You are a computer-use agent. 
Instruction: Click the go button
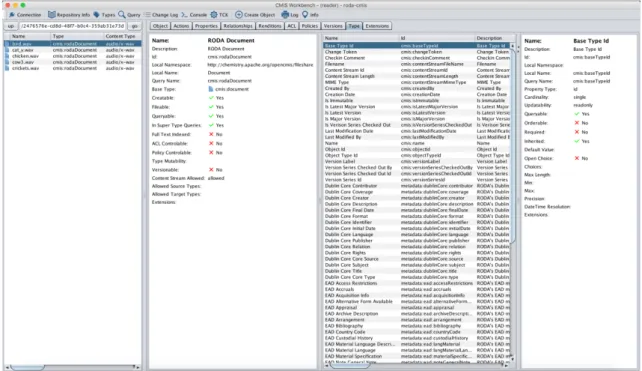[x=135, y=26]
